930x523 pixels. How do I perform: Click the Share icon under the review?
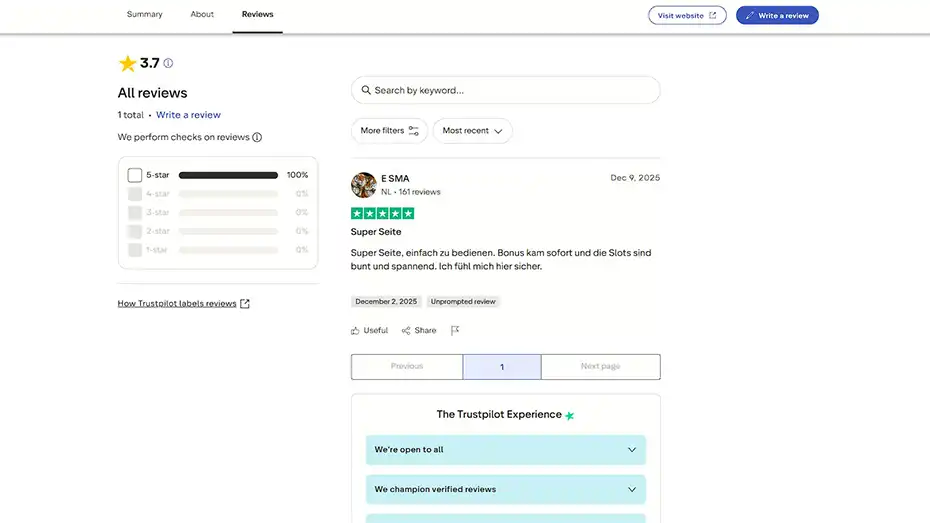click(406, 331)
